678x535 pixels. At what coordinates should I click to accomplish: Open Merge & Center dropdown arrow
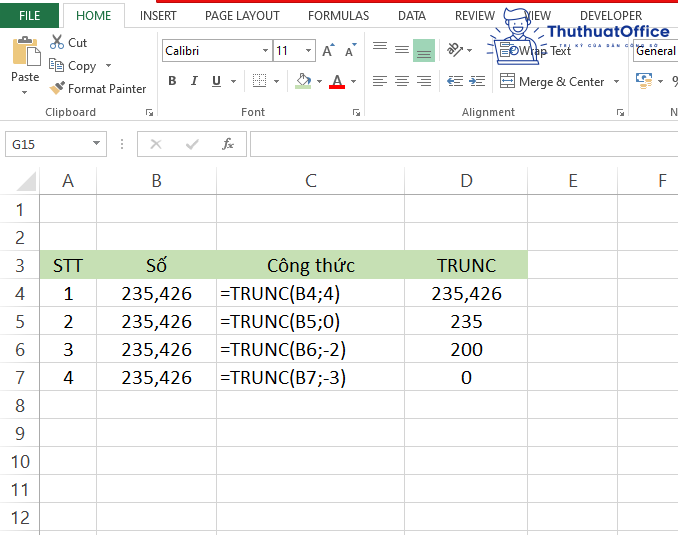616,81
